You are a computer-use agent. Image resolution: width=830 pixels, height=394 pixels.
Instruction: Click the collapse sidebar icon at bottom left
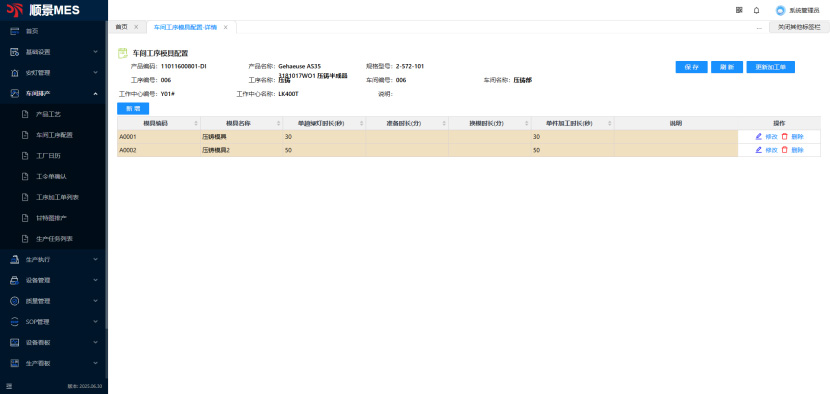[x=8, y=386]
